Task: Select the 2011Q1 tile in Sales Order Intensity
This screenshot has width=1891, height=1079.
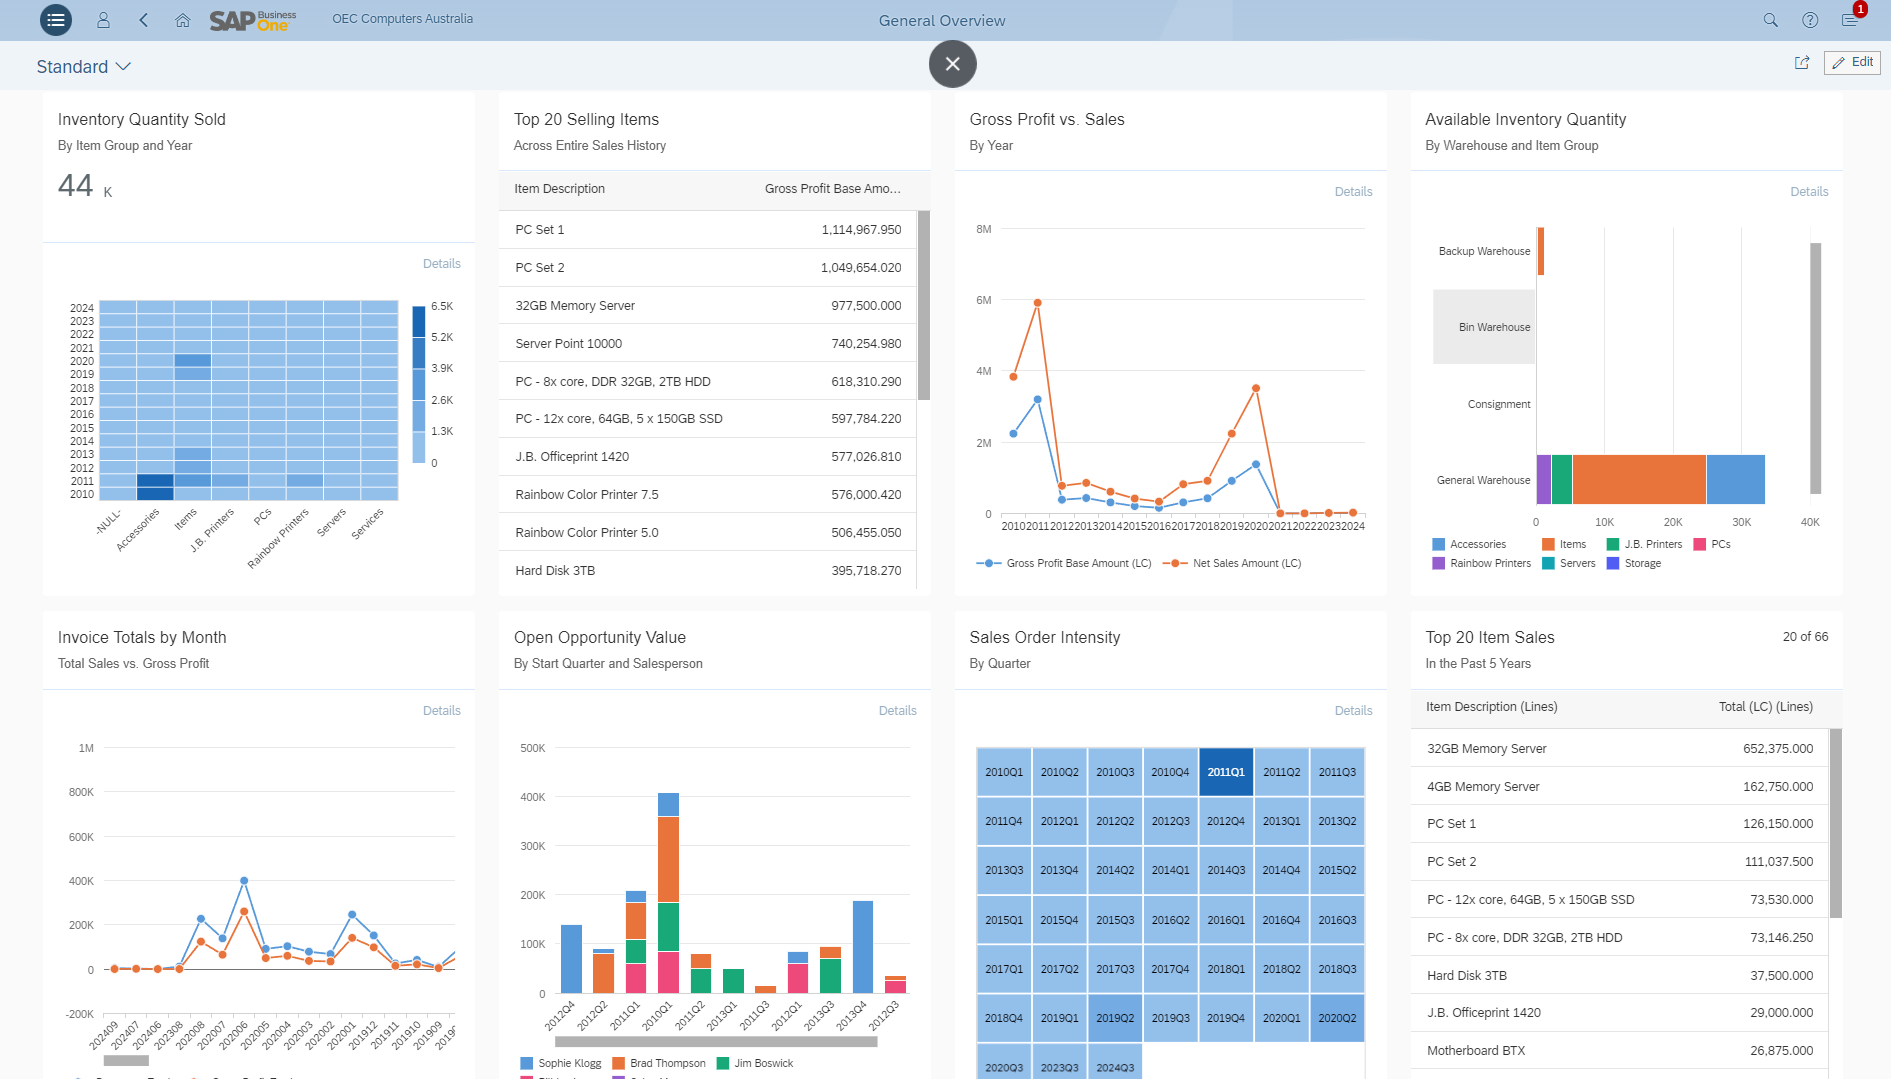Action: point(1226,772)
